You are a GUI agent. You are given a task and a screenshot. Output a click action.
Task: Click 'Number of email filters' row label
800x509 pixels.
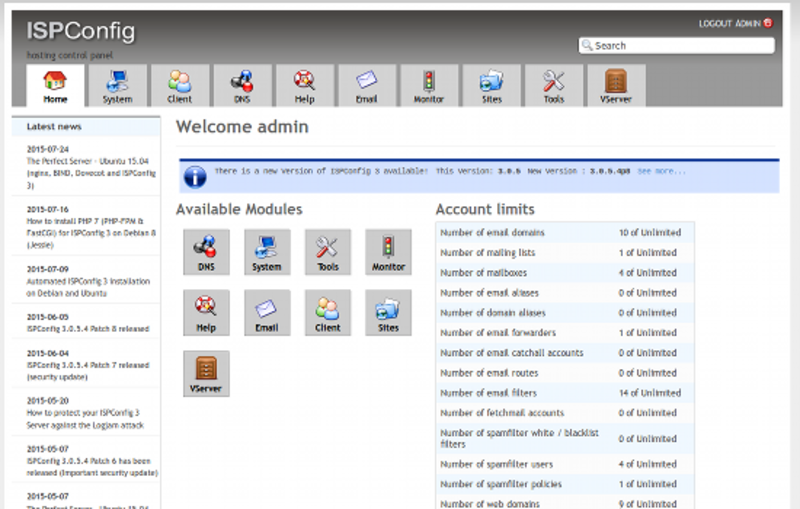coord(488,393)
